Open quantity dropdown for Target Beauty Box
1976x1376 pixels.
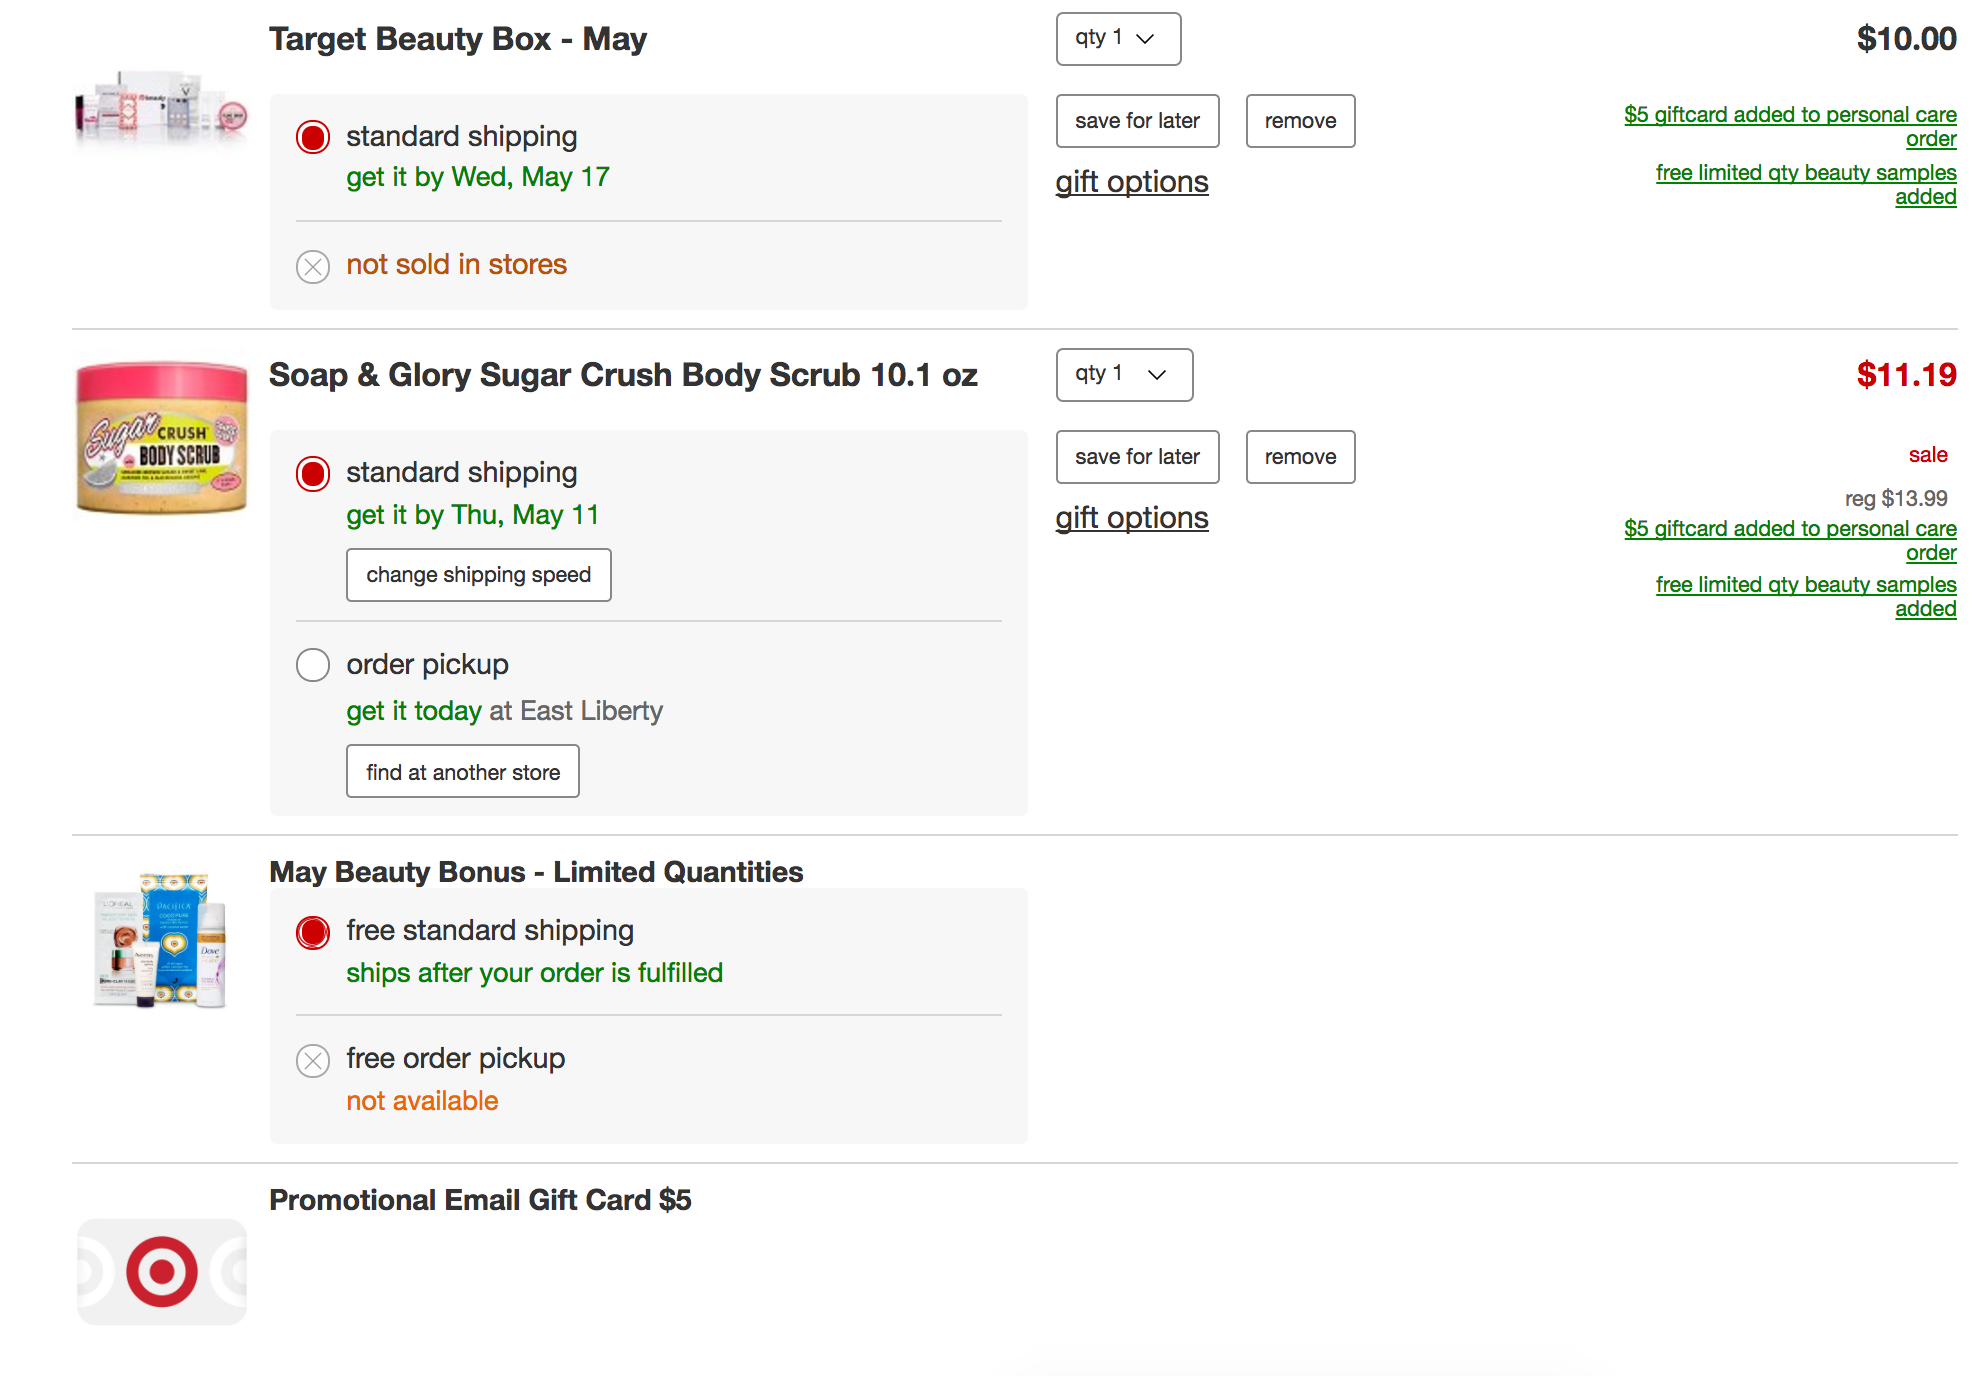1118,39
